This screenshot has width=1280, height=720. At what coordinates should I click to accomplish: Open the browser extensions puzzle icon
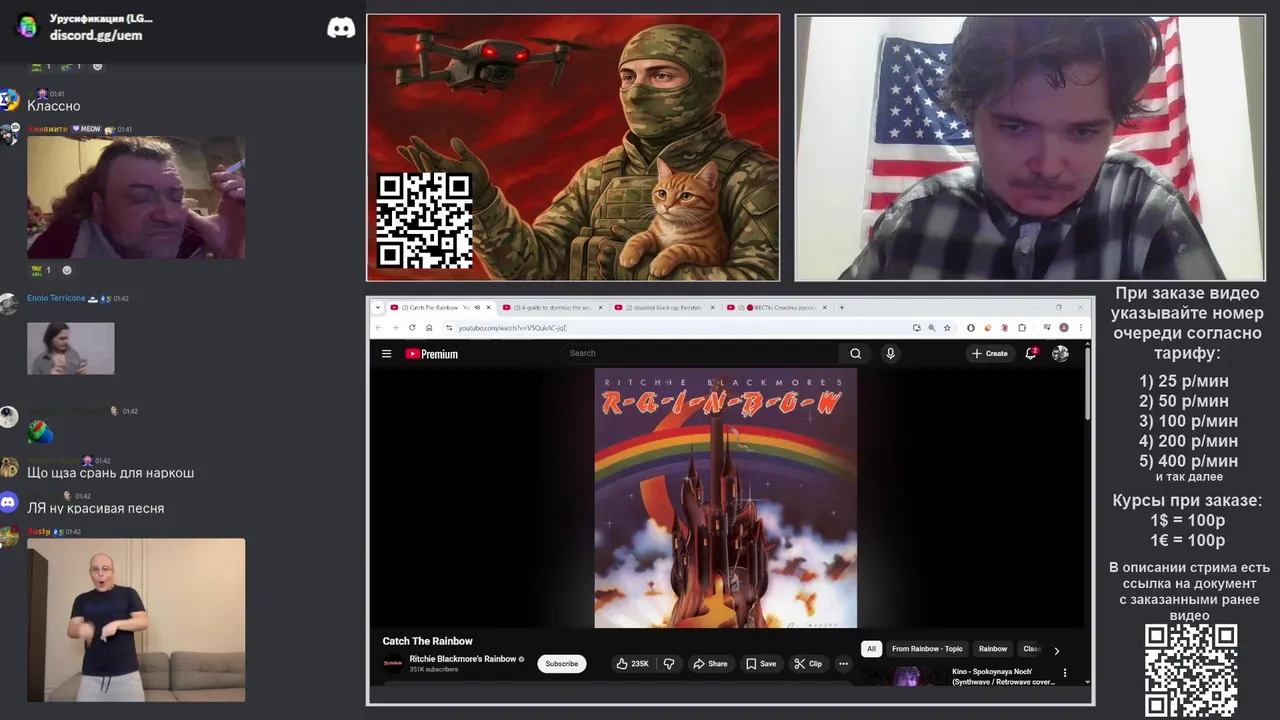pyautogui.click(x=1021, y=327)
